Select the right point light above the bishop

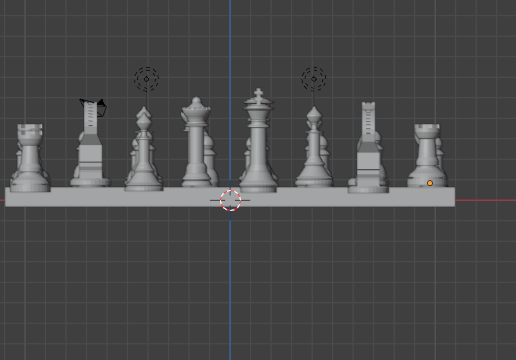314,79
